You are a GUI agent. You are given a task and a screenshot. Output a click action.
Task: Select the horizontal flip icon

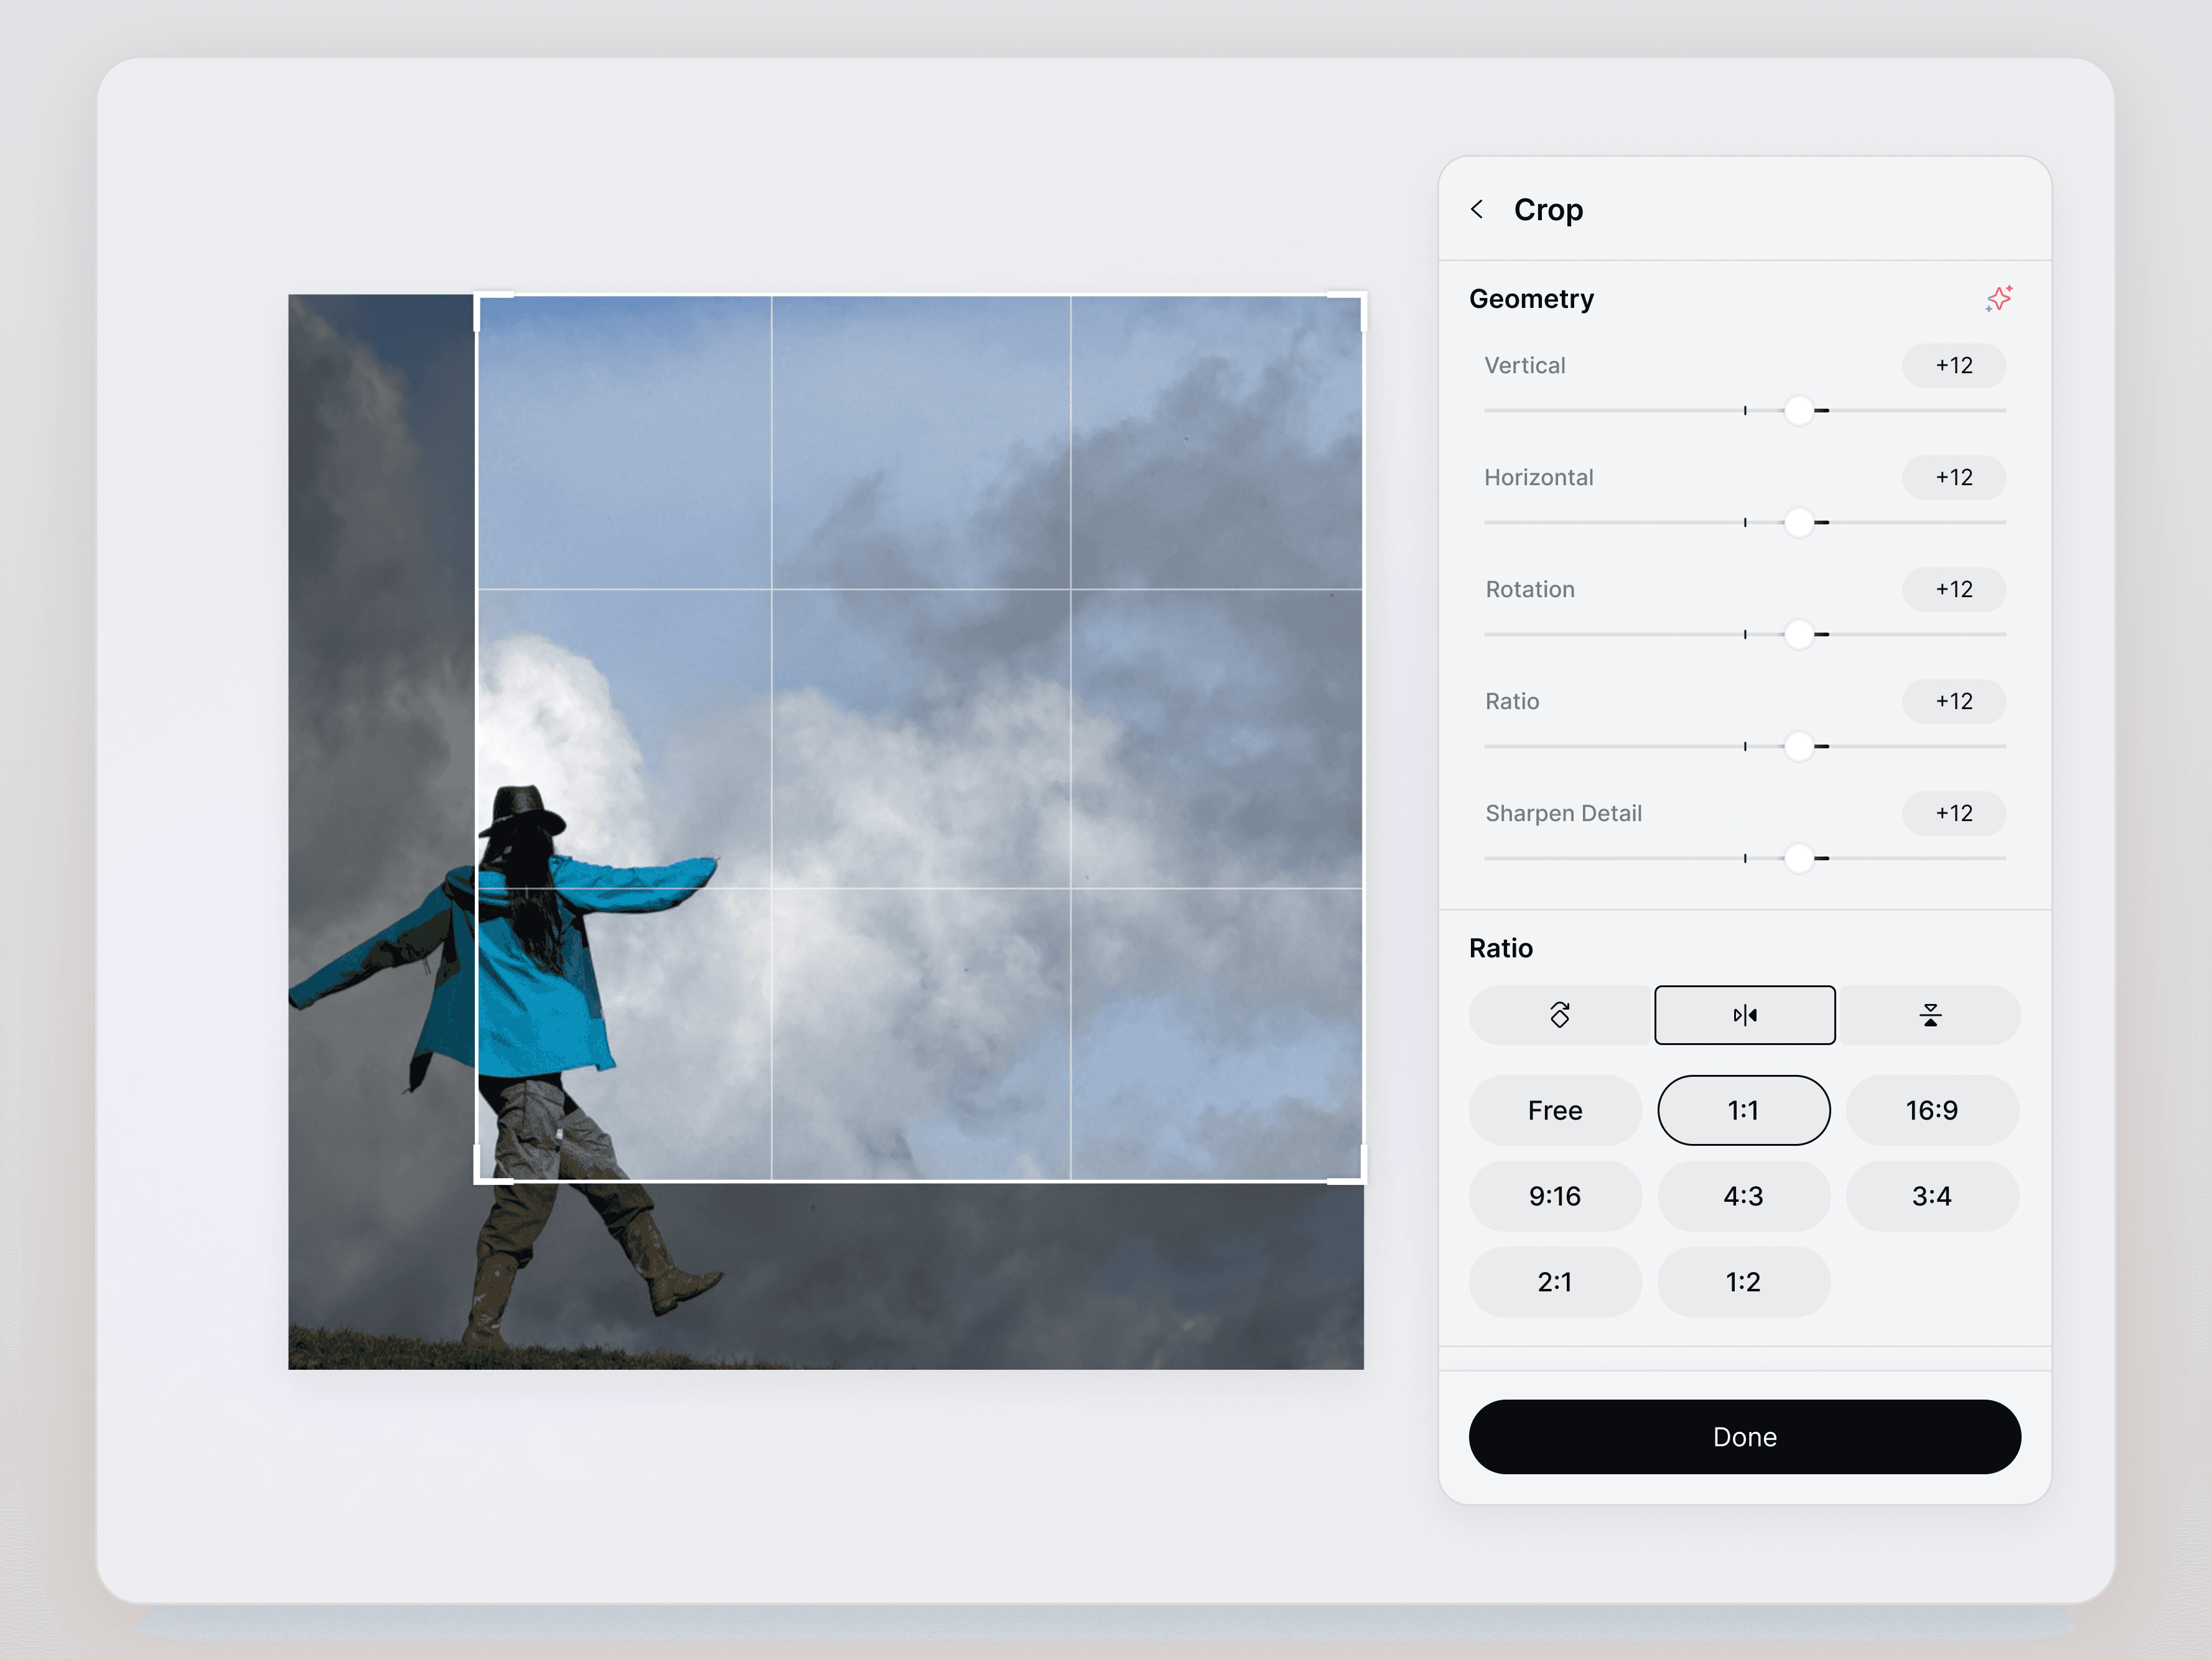1744,1015
